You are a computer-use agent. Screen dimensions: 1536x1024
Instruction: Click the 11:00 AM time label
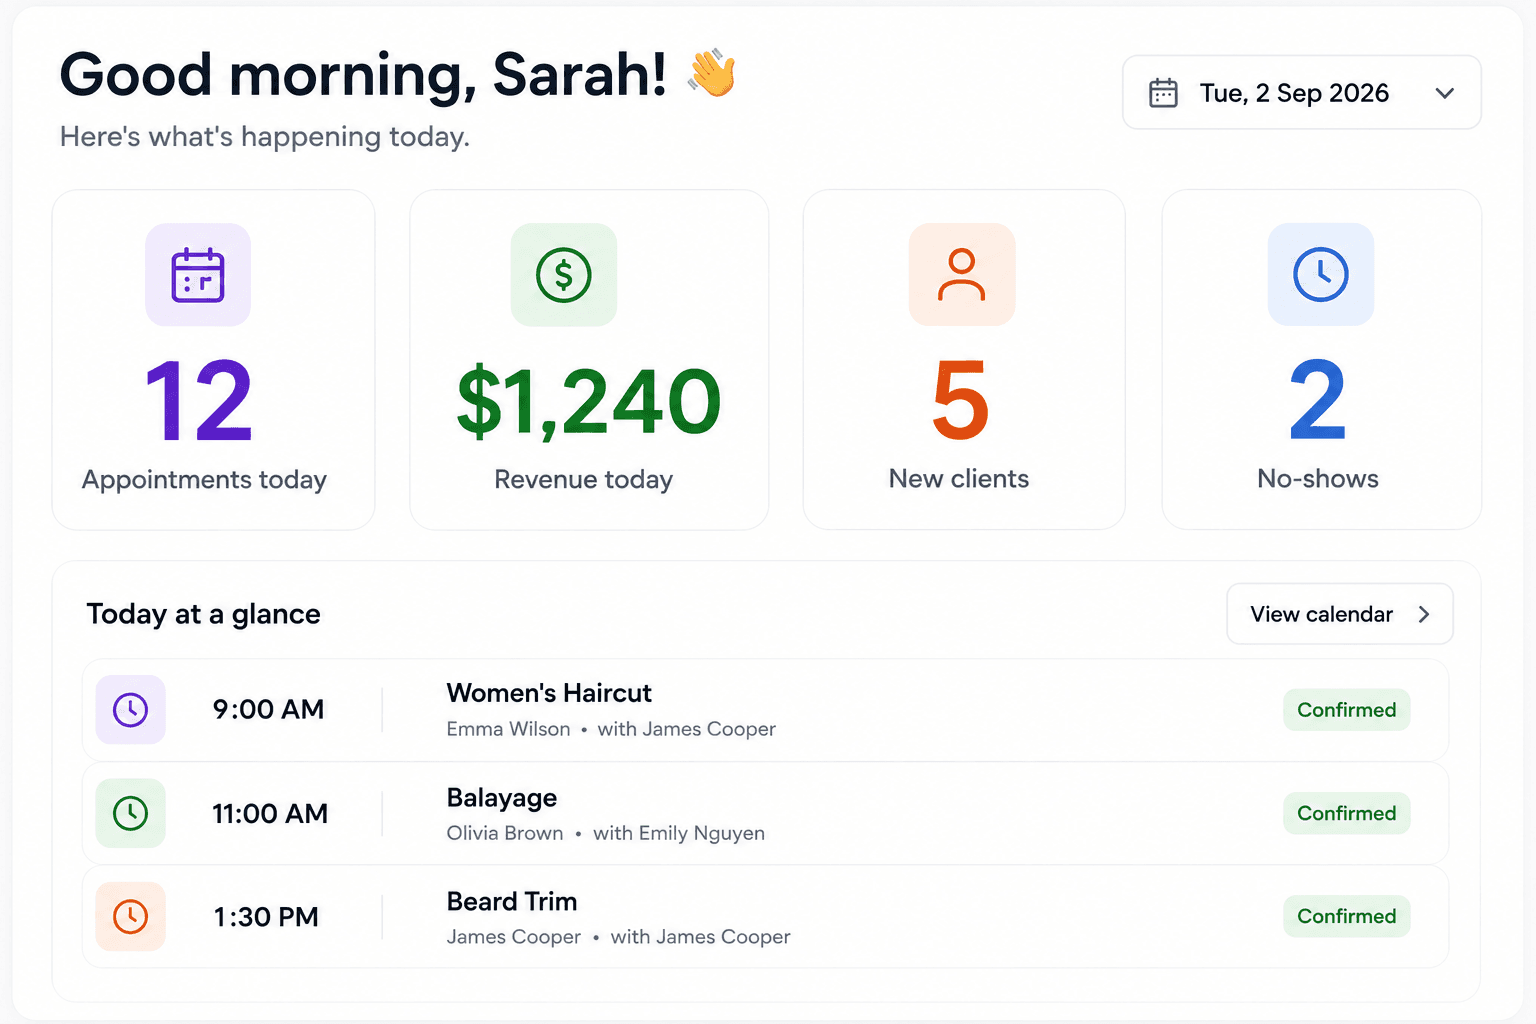click(x=270, y=813)
